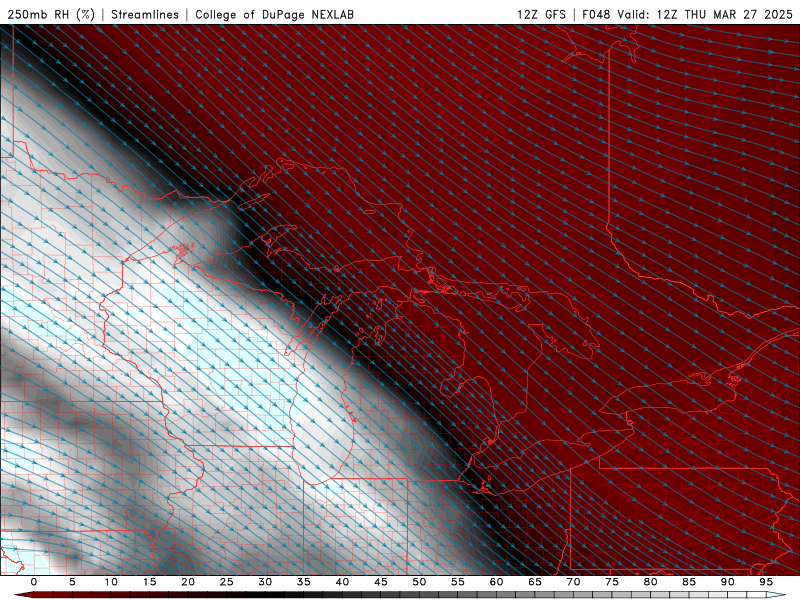The image size is (800, 600).
Task: Click the "55" legend tick label
Action: click(458, 582)
